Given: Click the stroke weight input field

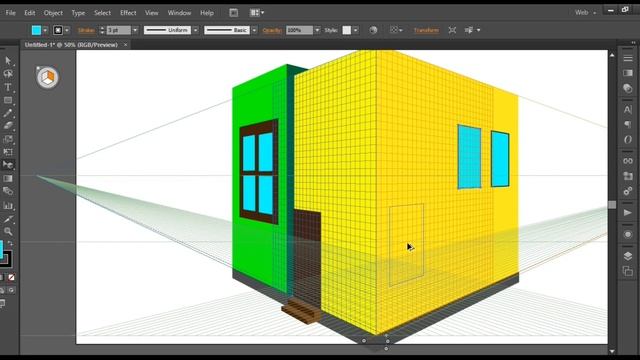Looking at the screenshot, I should 119,30.
